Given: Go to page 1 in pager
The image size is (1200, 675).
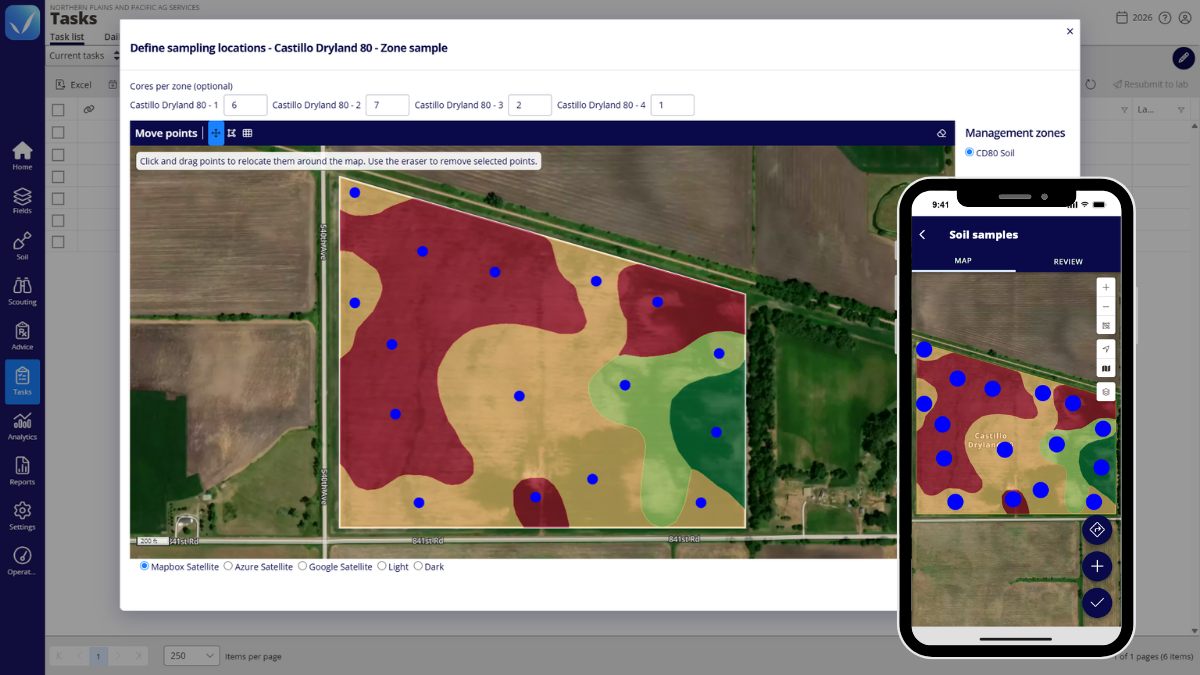Looking at the screenshot, I should pos(98,656).
